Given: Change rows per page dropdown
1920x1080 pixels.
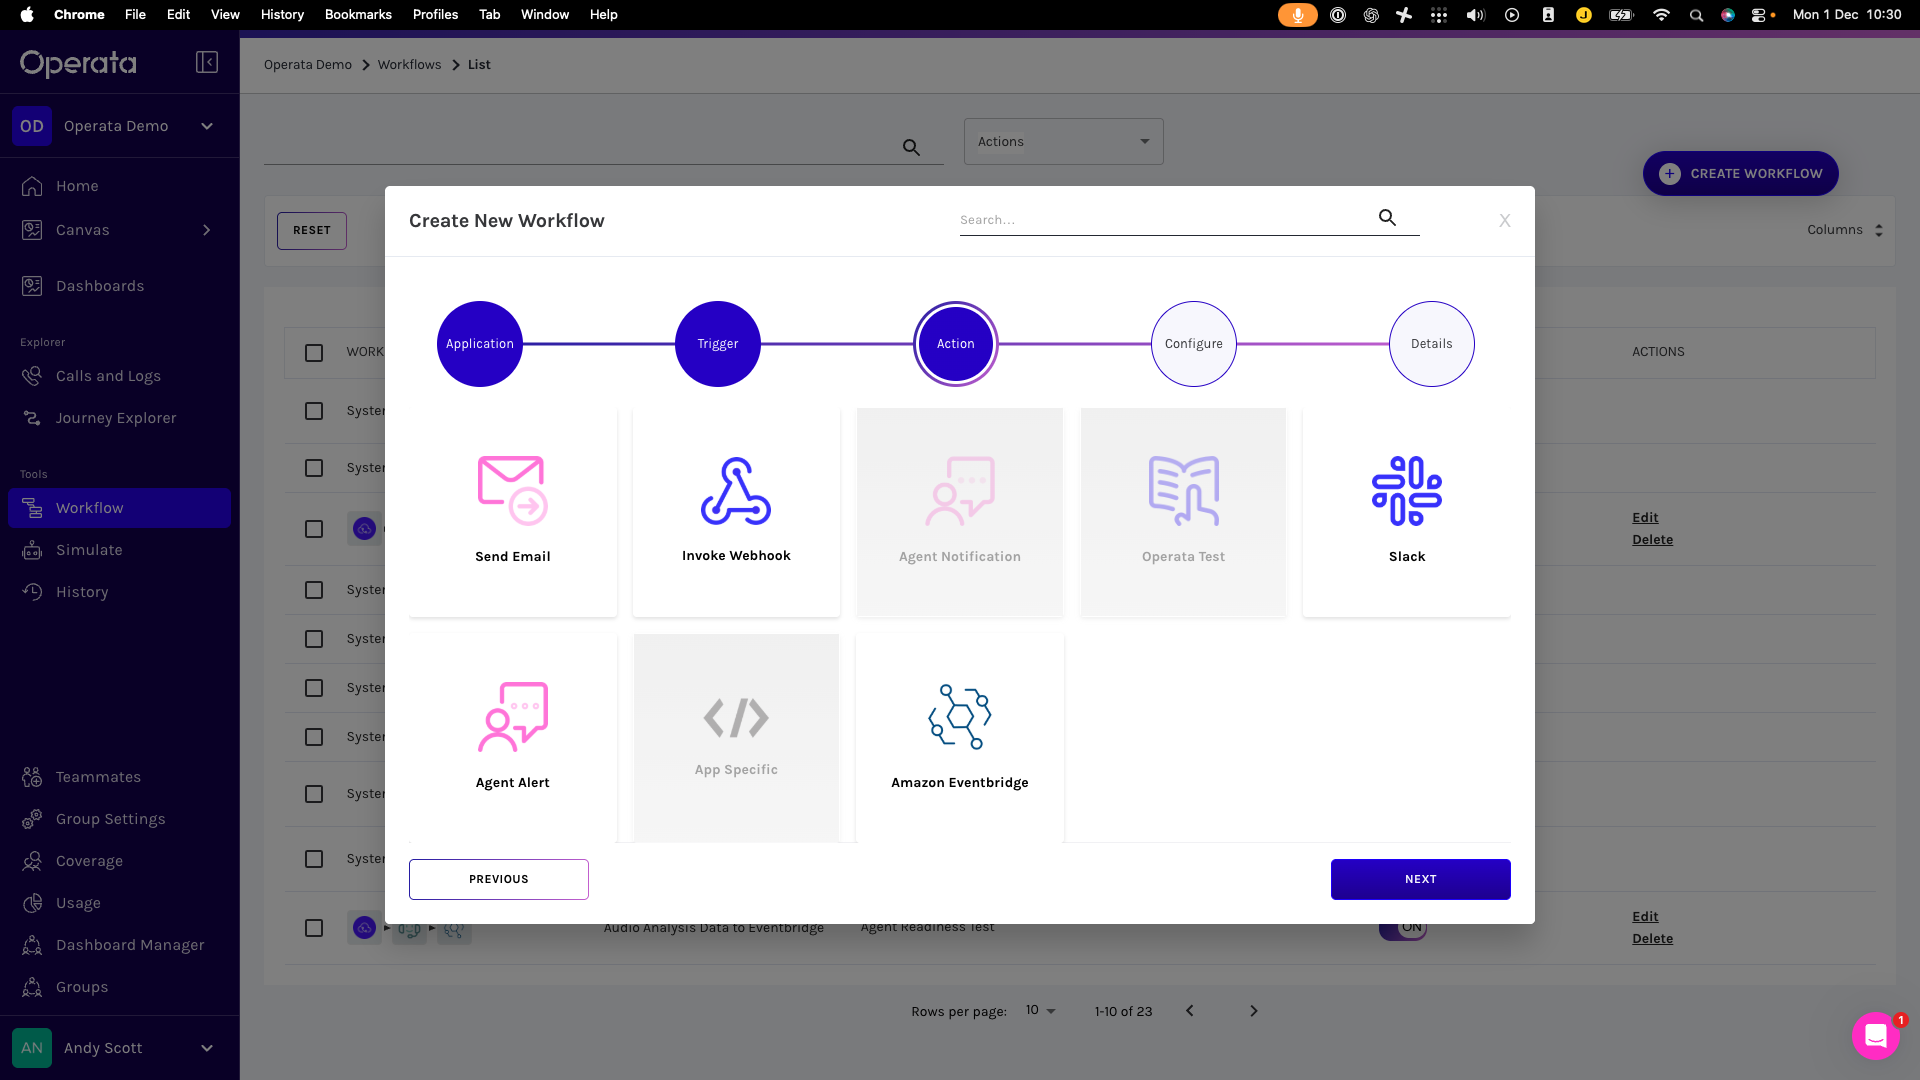Looking at the screenshot, I should tap(1041, 1011).
